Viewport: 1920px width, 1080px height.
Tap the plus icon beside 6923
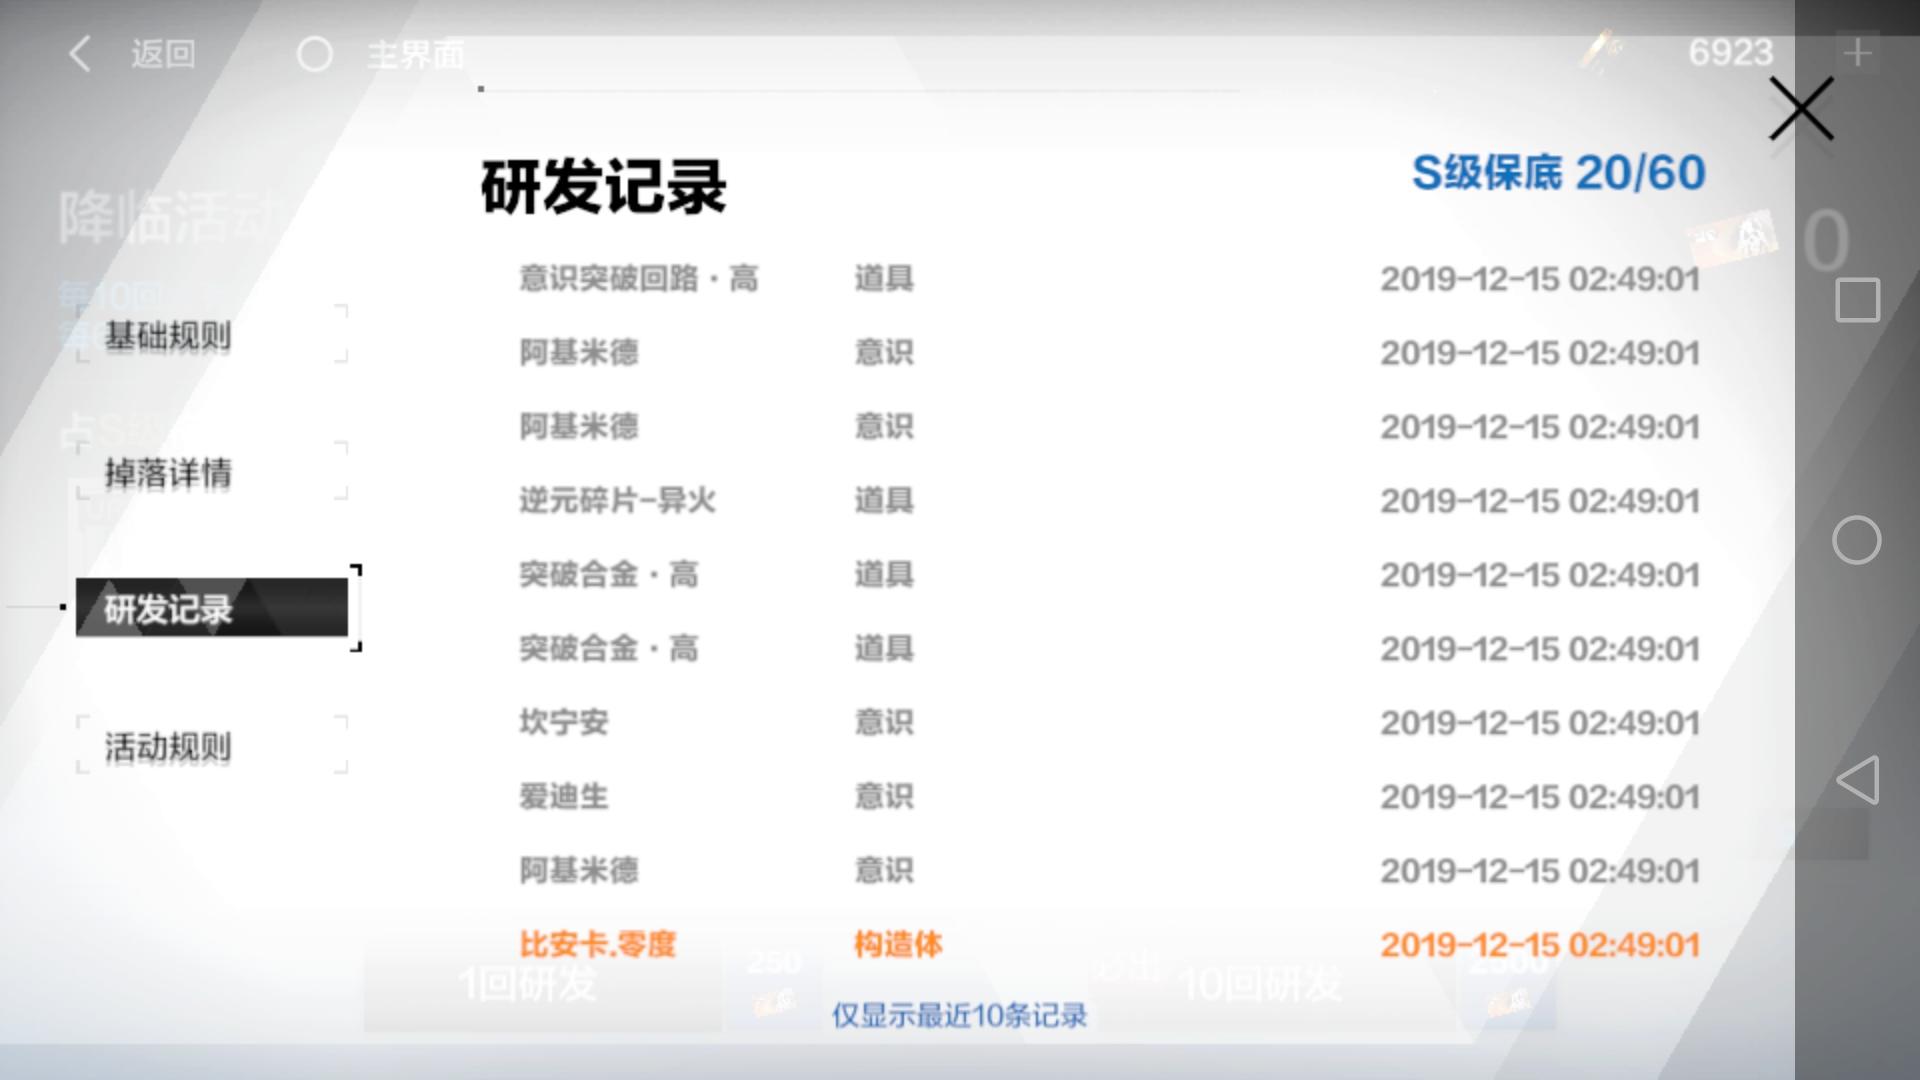1857,52
